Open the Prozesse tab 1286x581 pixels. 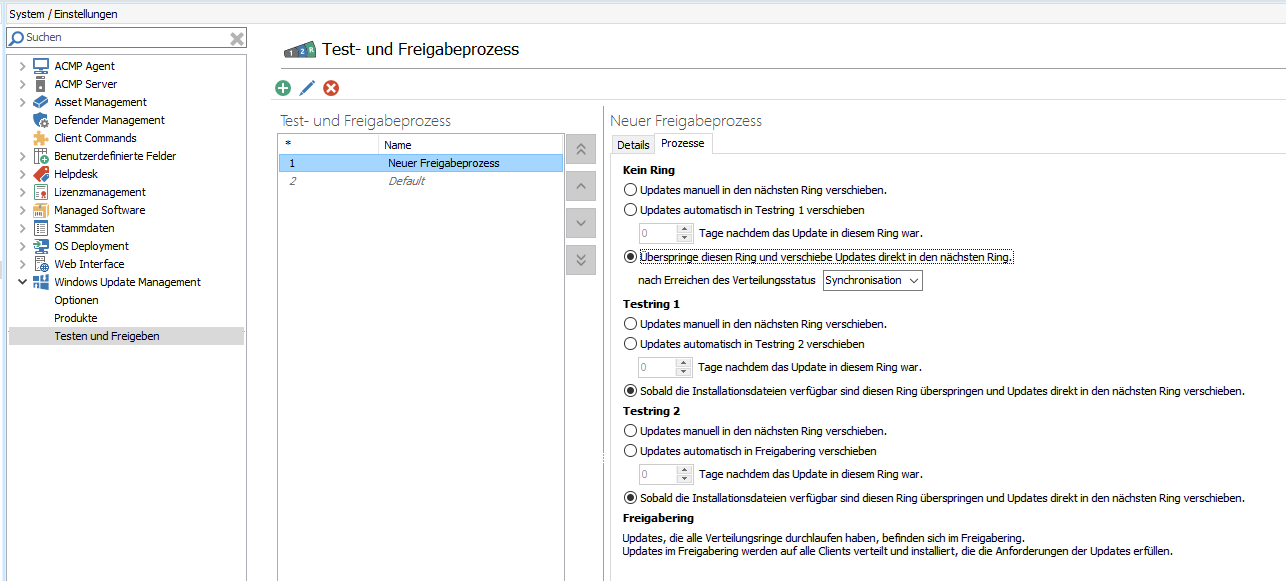click(682, 144)
